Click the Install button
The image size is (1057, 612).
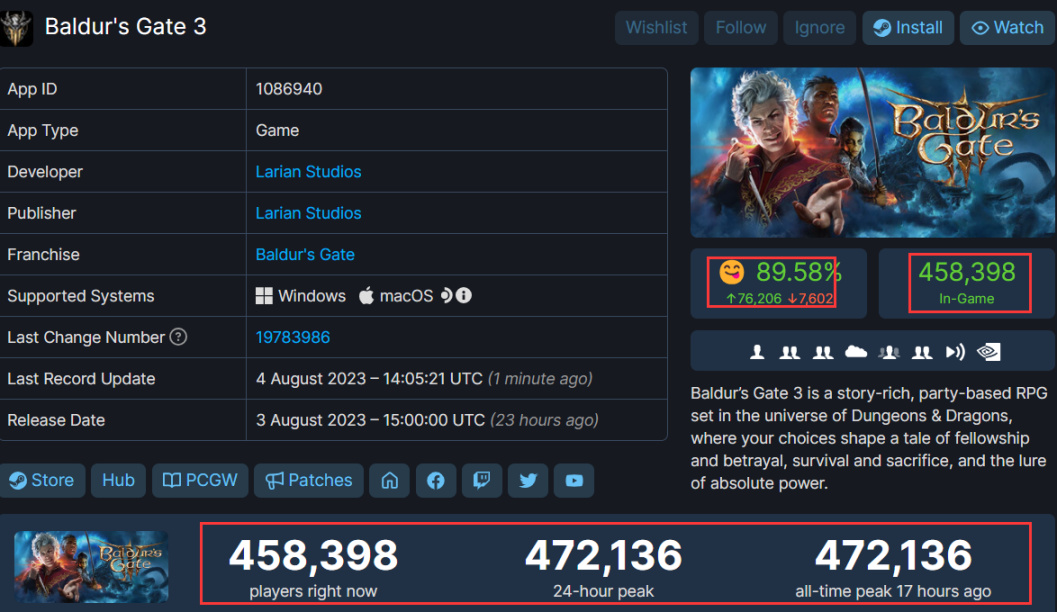pyautogui.click(x=908, y=28)
